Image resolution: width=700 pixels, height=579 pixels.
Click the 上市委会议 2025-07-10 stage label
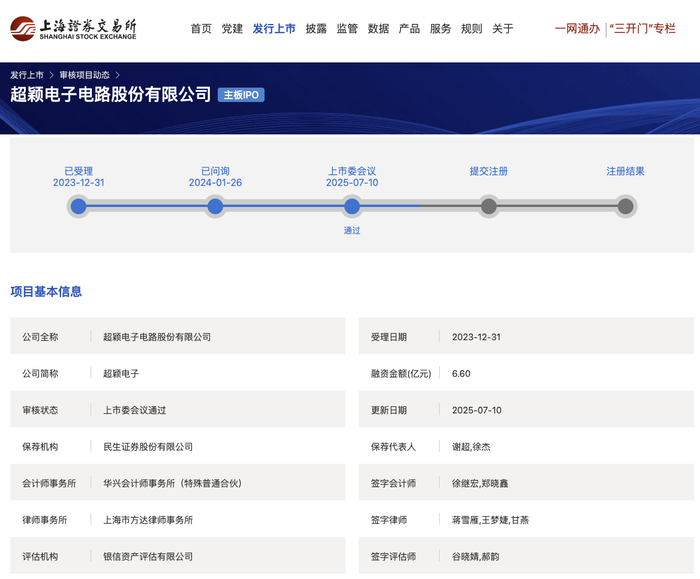pyautogui.click(x=352, y=177)
